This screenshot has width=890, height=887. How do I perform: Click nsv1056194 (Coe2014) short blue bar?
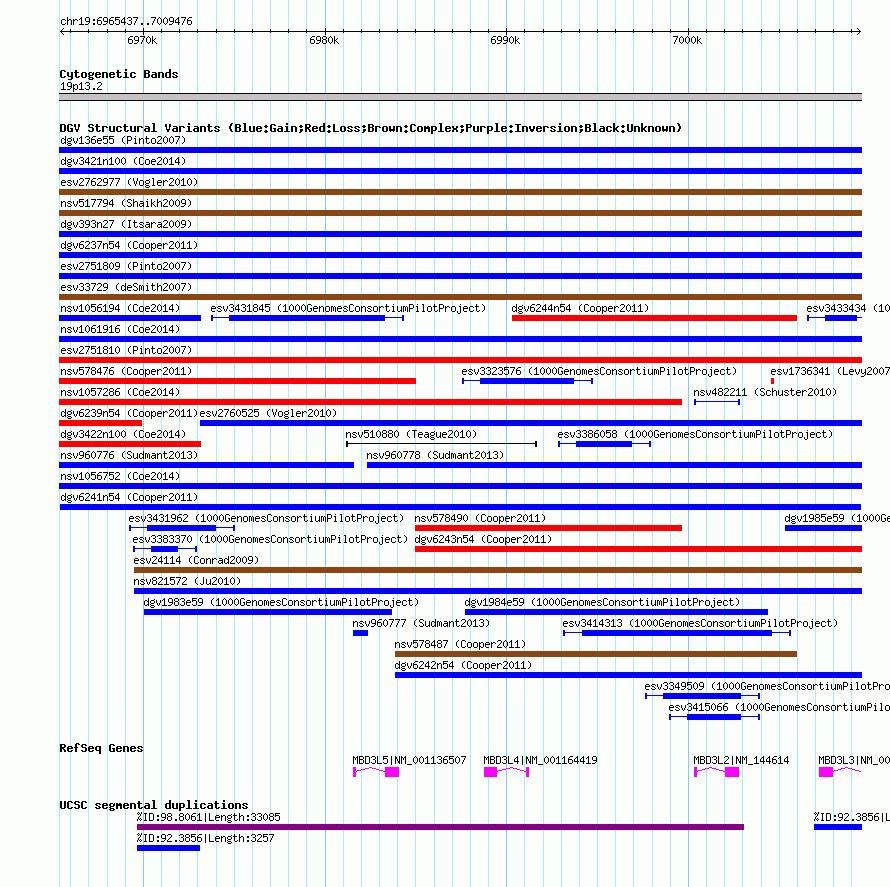(x=130, y=318)
